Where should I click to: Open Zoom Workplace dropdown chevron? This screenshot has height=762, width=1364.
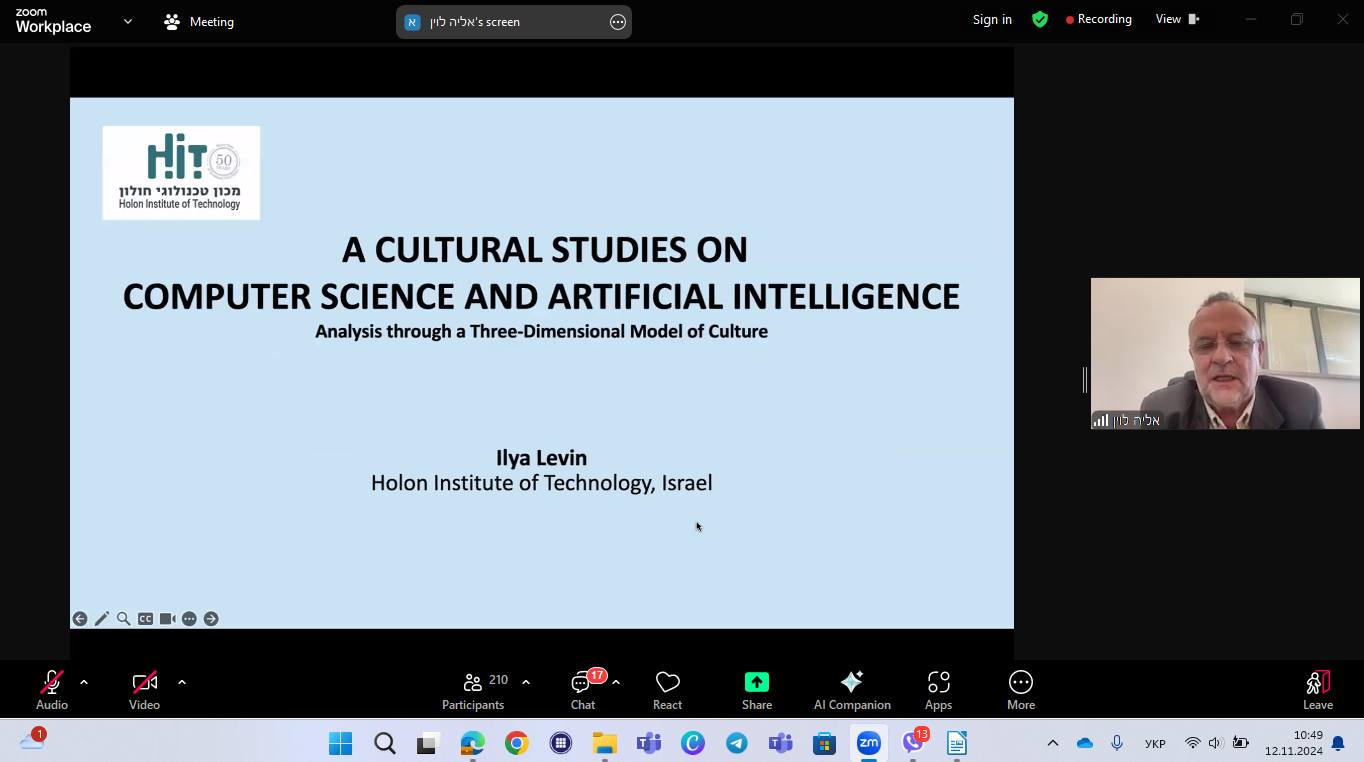point(127,21)
